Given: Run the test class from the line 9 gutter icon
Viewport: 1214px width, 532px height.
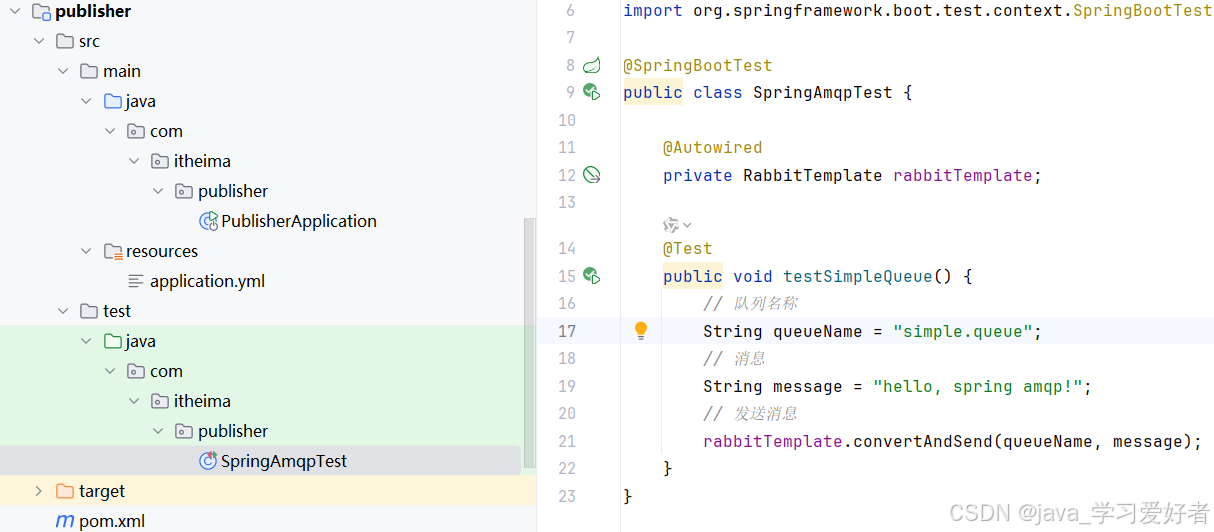Looking at the screenshot, I should (592, 92).
